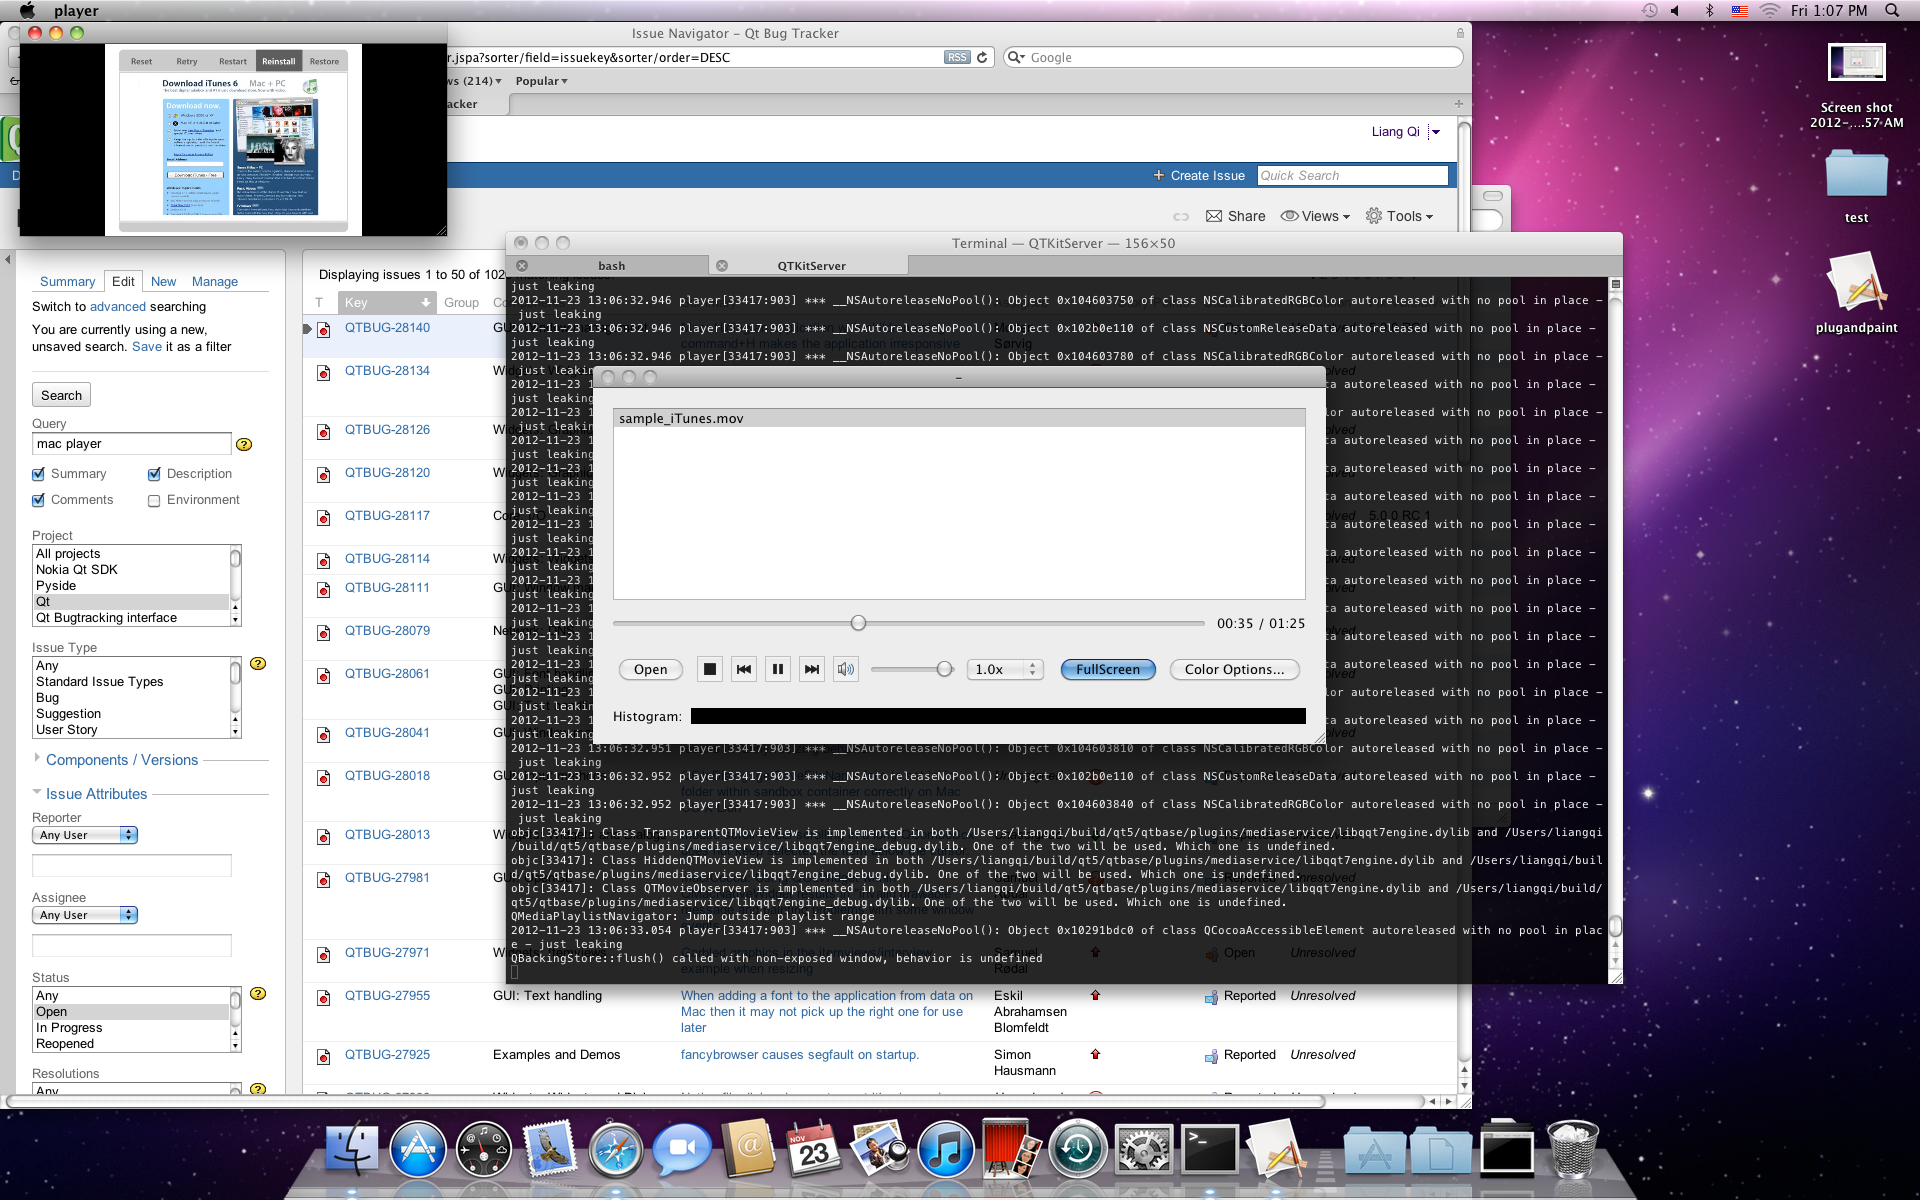Screen dimensions: 1920x1200
Task: Toggle the Comments checkbox
Action: click(x=39, y=500)
